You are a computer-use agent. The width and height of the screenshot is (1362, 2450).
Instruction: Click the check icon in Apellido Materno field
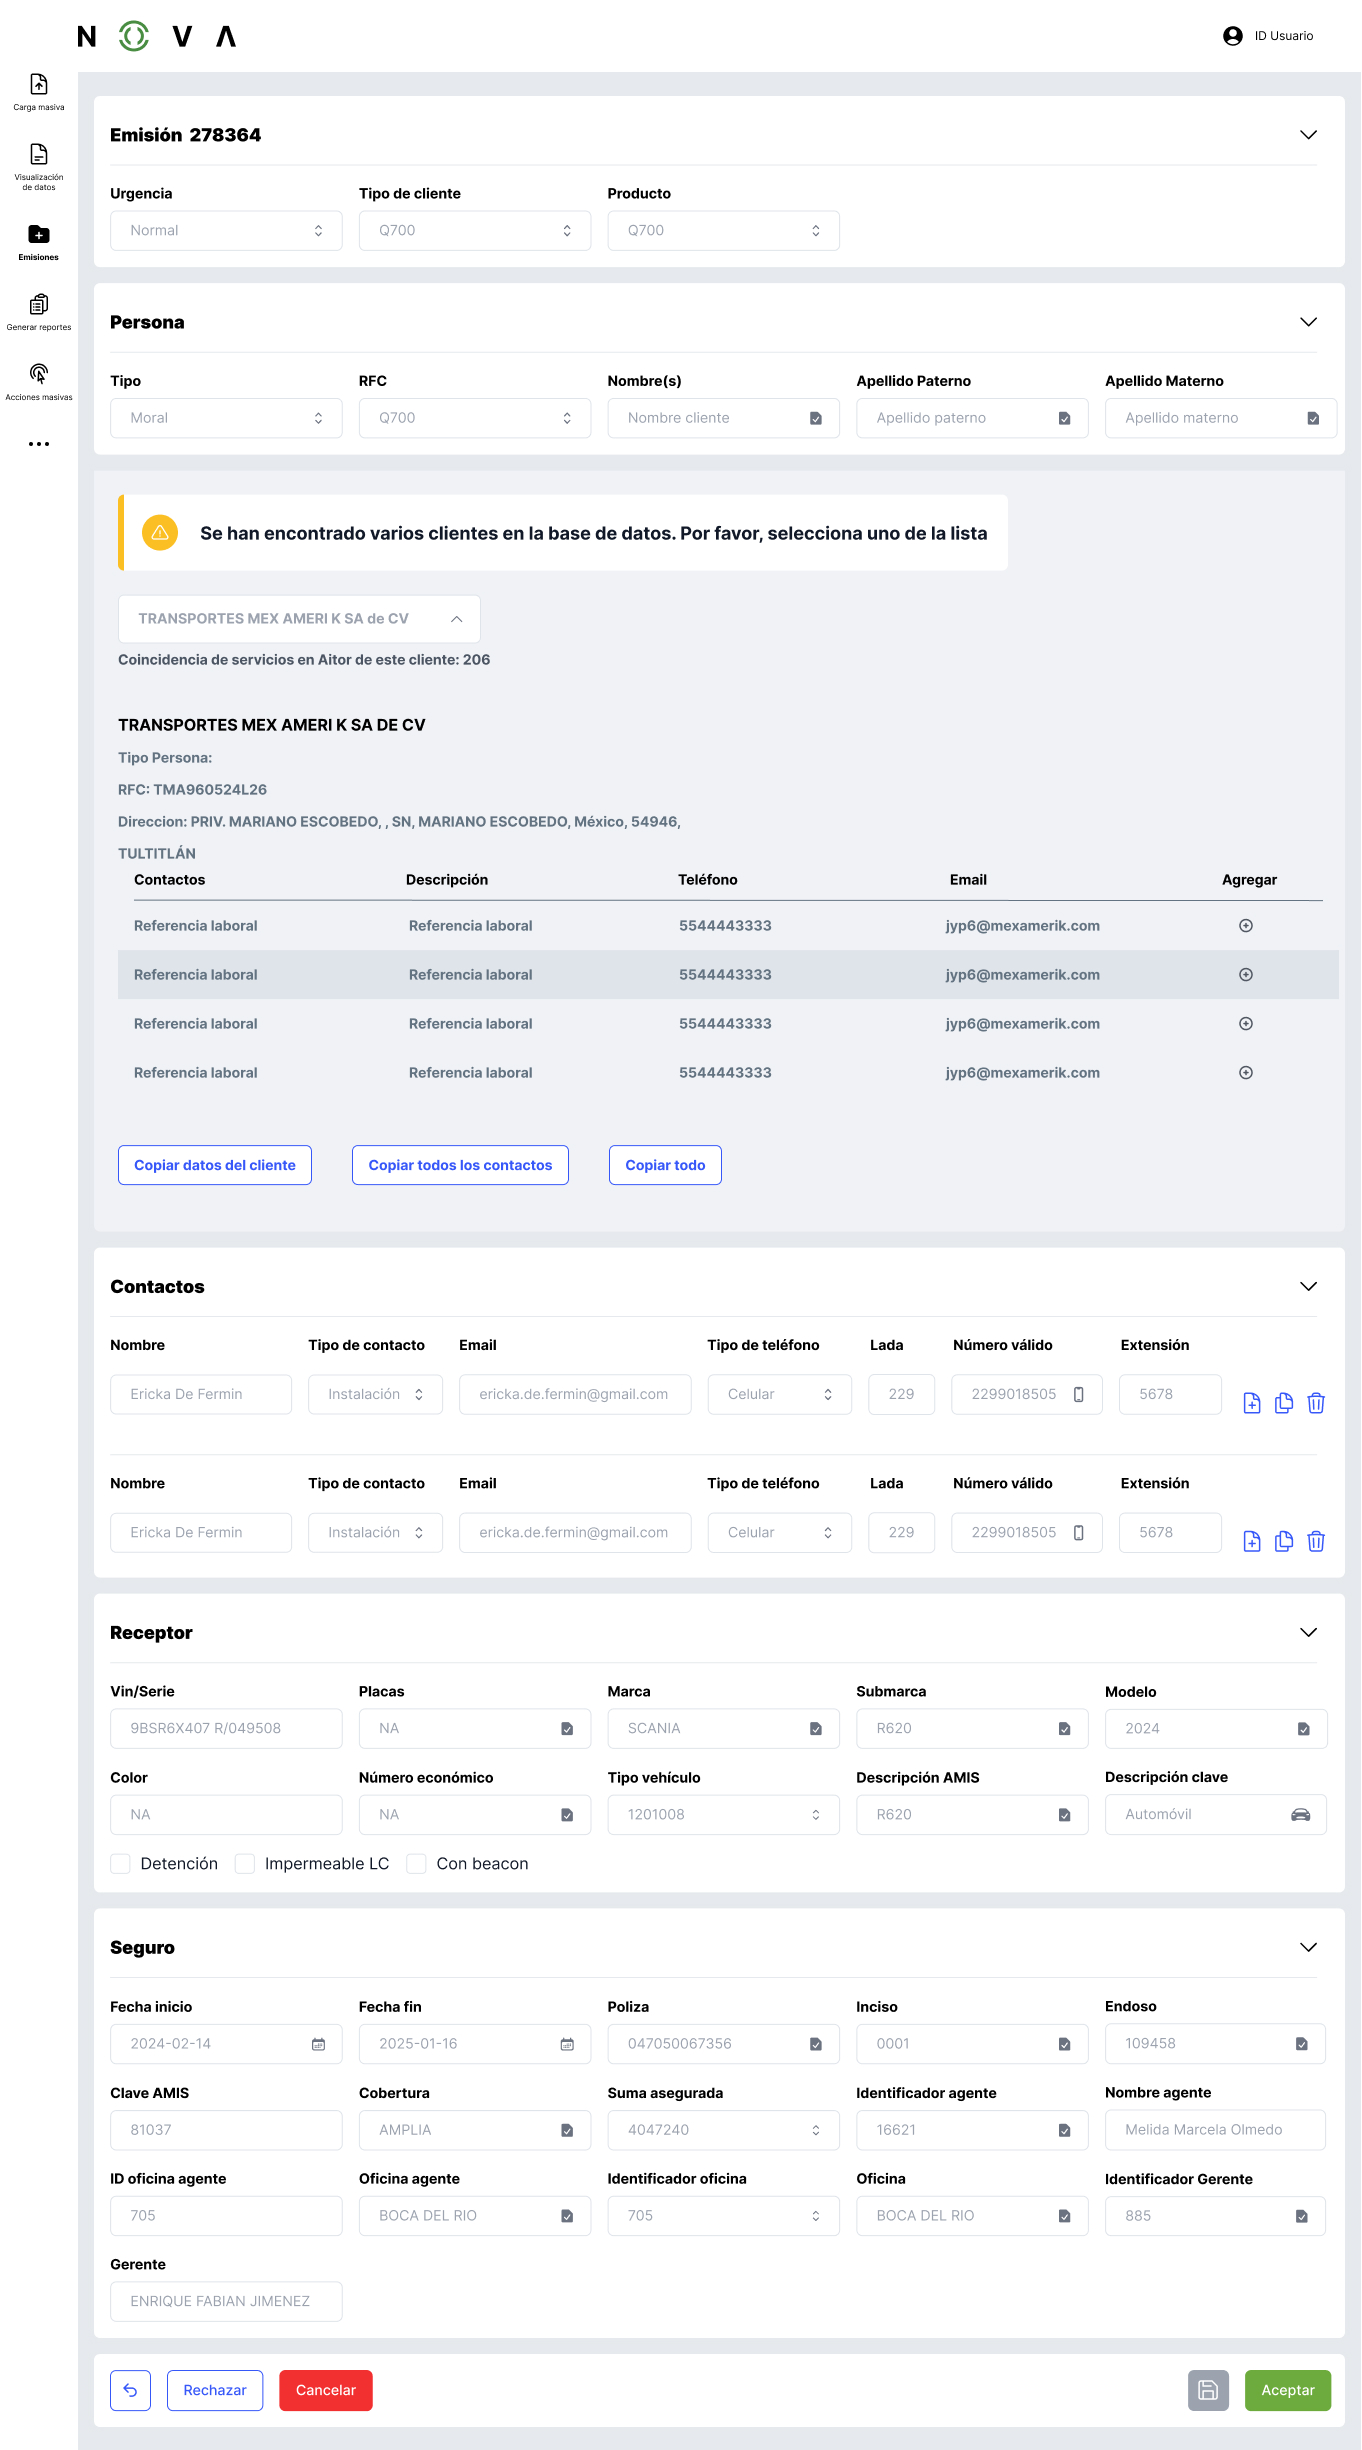pyautogui.click(x=1313, y=418)
